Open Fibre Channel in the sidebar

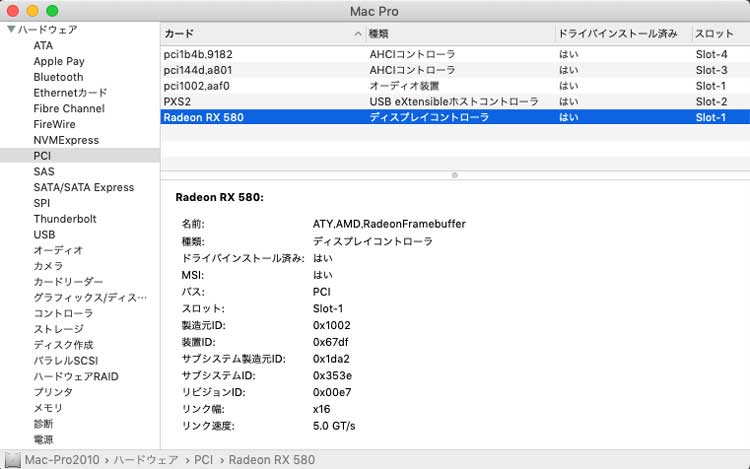click(x=69, y=109)
